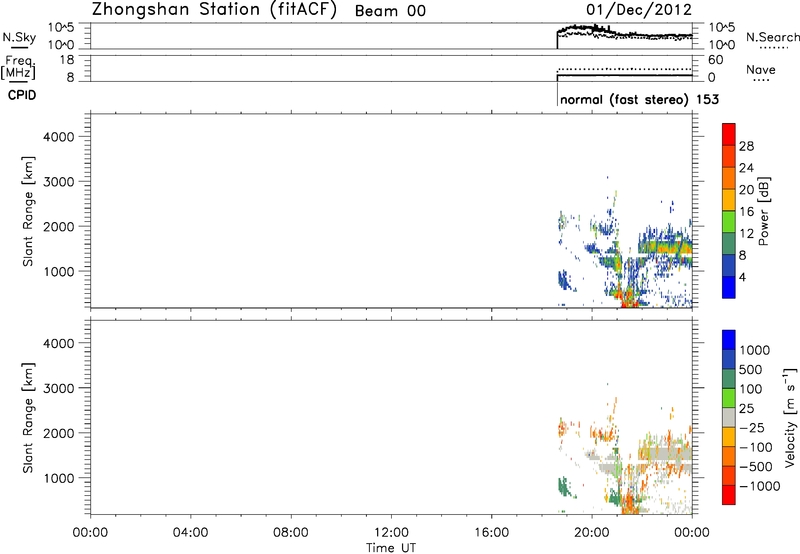
Task: Click Slant Range [km] label of power panel
Action: click(x=28, y=211)
